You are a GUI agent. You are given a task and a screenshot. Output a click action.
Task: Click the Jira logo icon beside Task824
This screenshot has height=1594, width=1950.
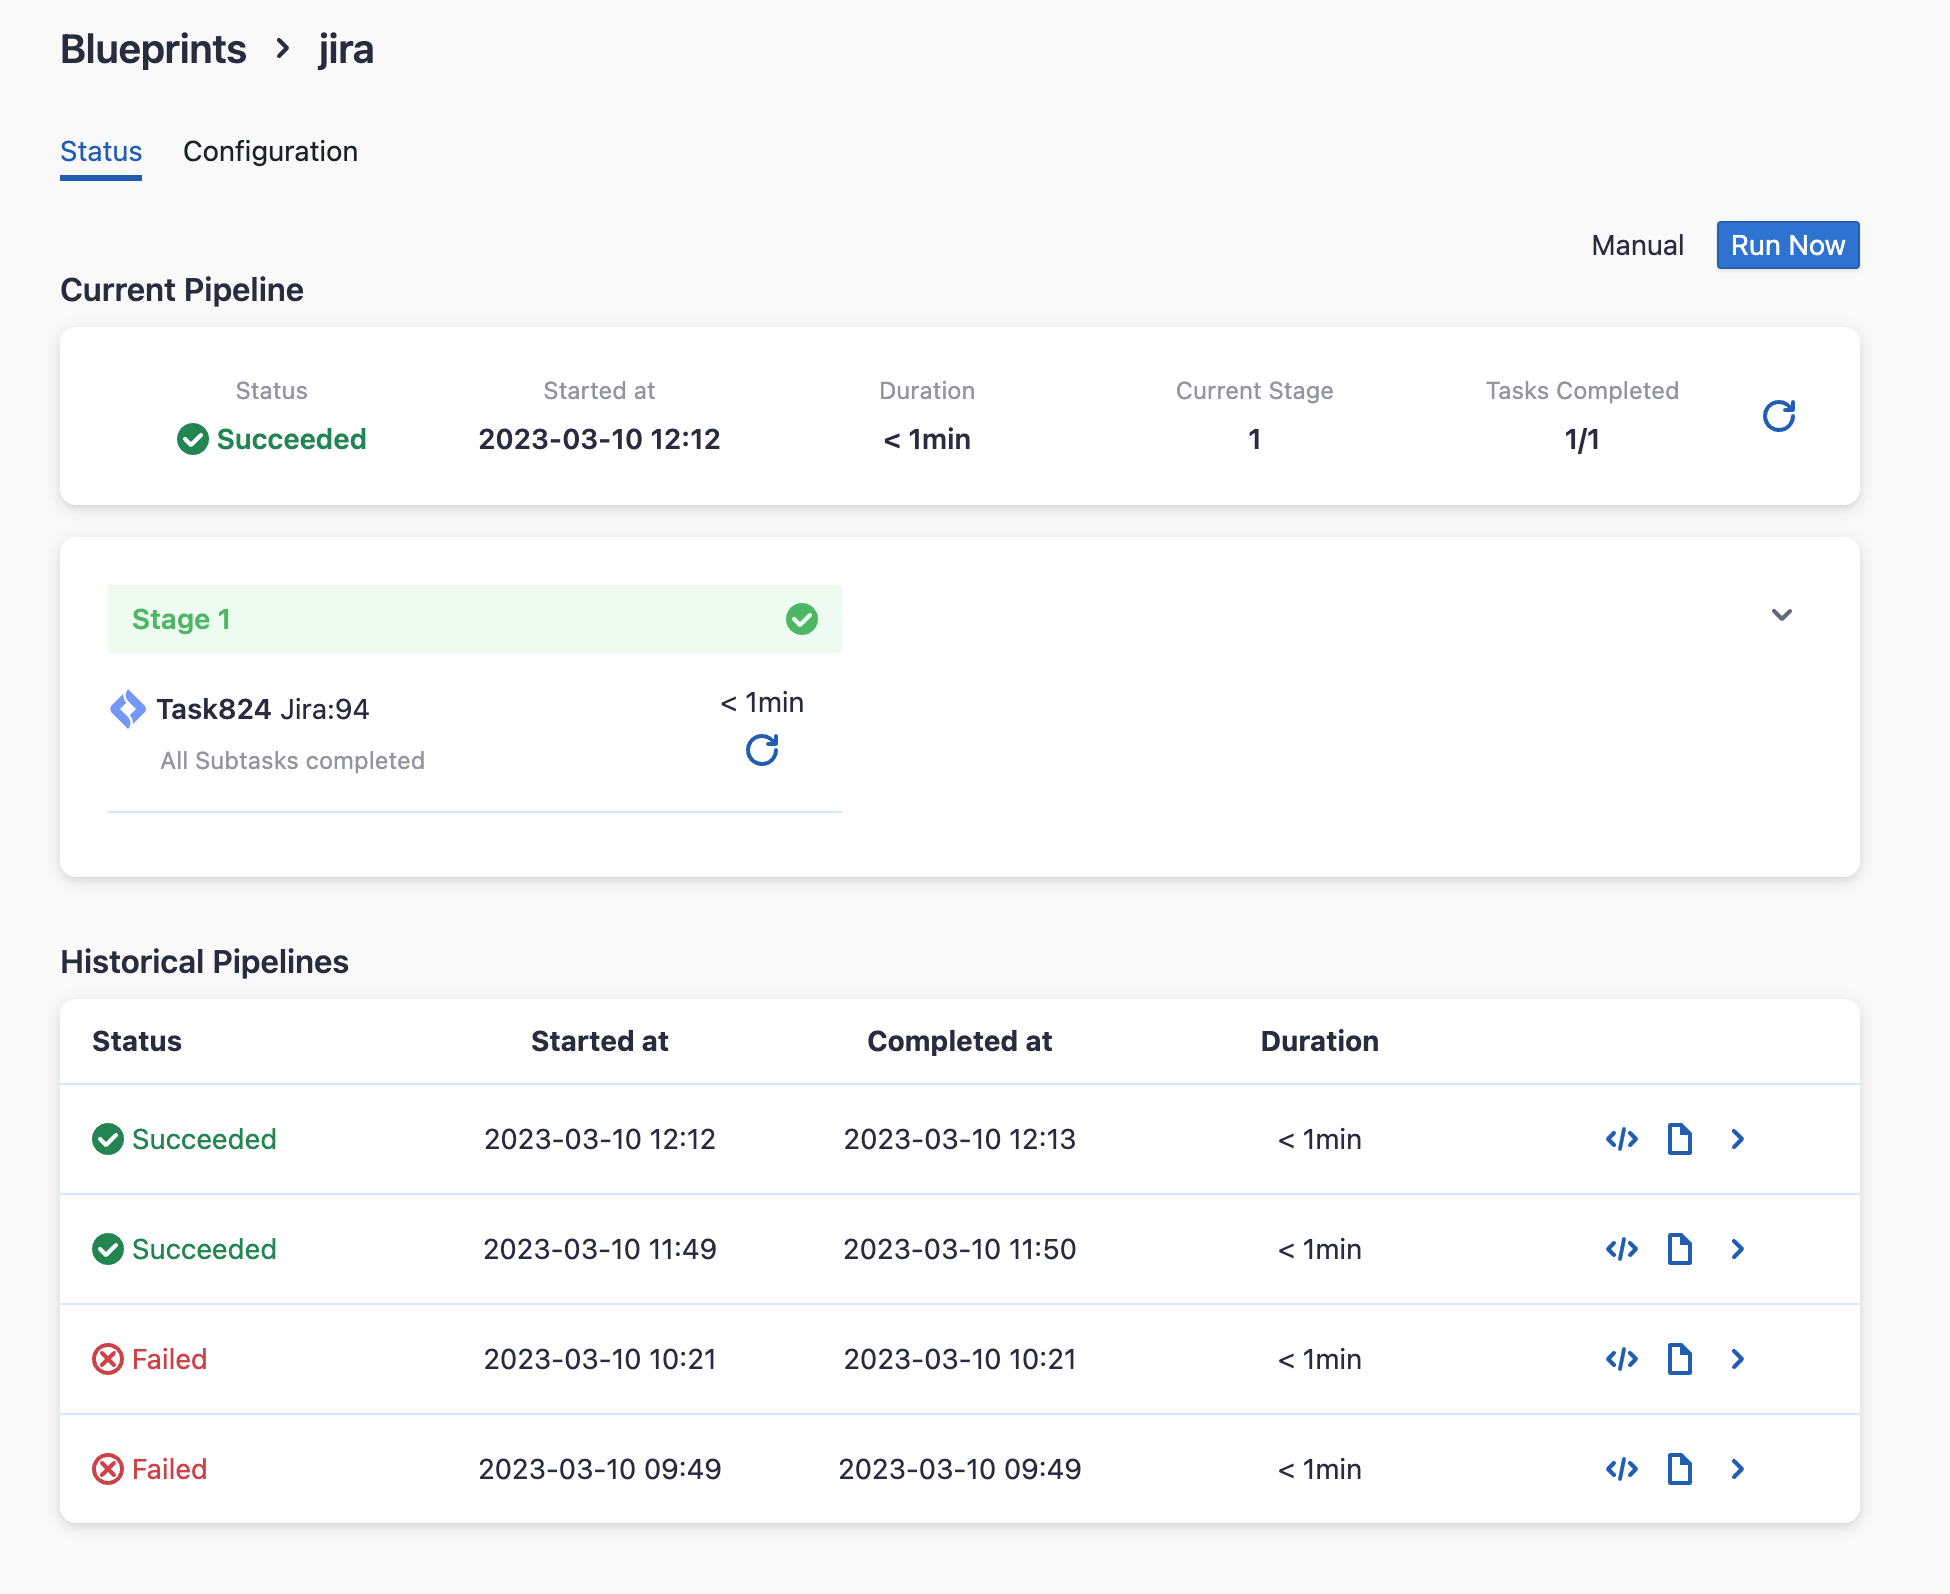click(128, 709)
